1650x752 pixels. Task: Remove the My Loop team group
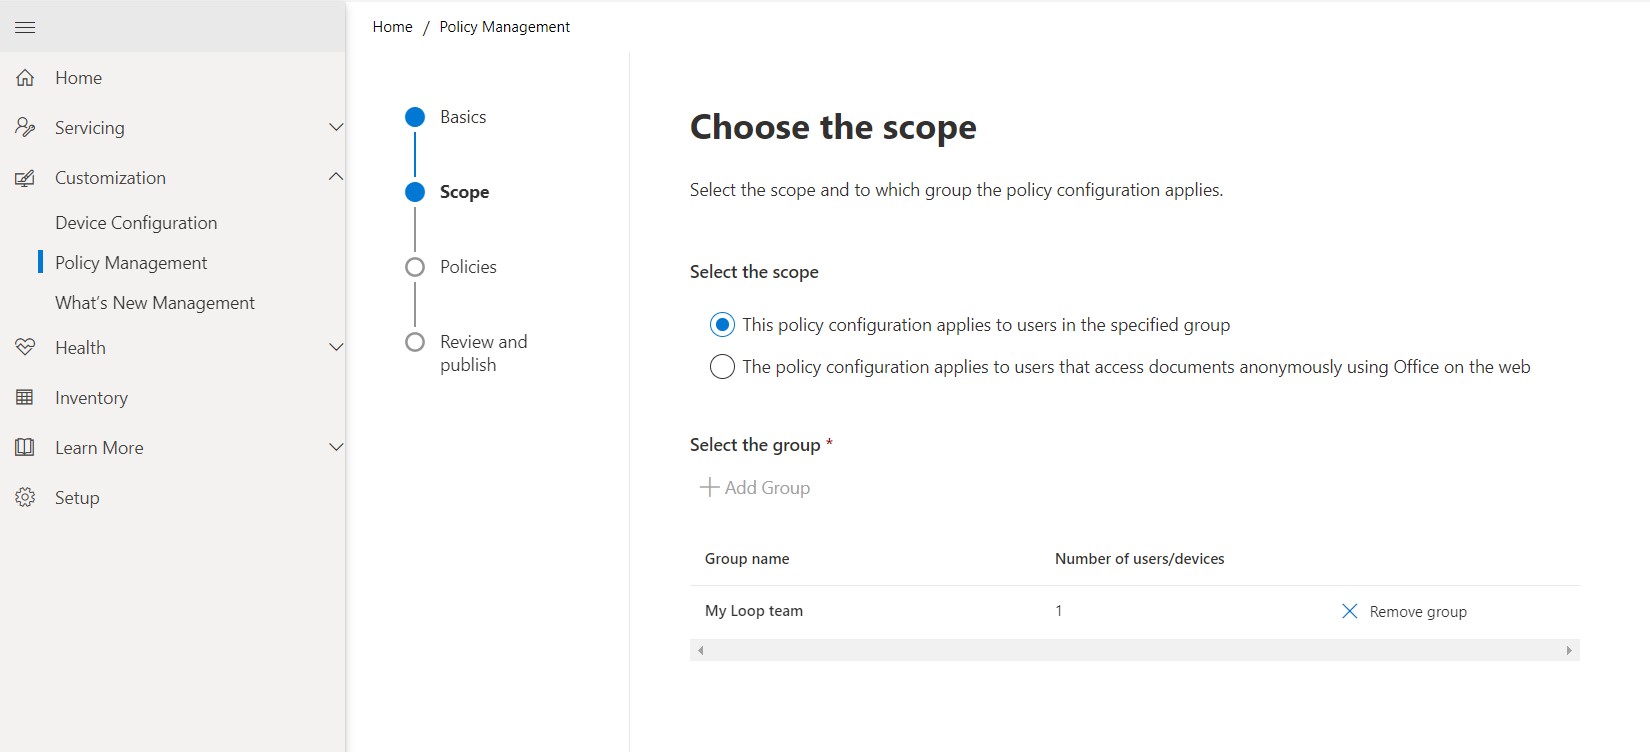[1404, 611]
